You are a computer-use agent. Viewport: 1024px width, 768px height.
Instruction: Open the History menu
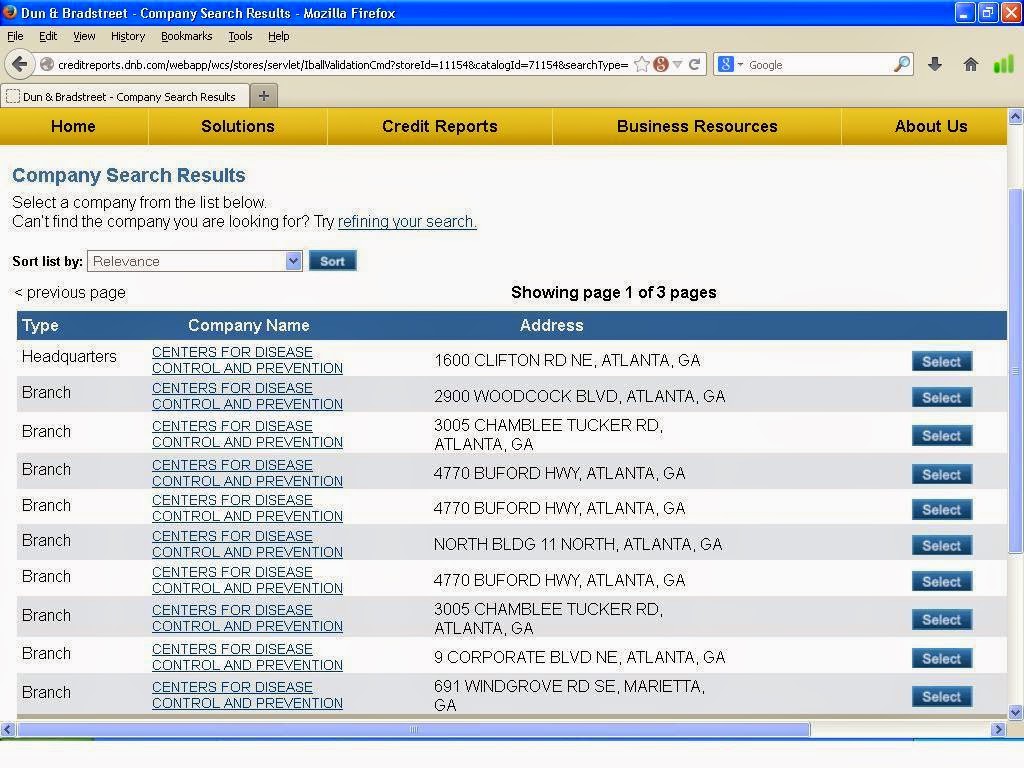pyautogui.click(x=128, y=36)
